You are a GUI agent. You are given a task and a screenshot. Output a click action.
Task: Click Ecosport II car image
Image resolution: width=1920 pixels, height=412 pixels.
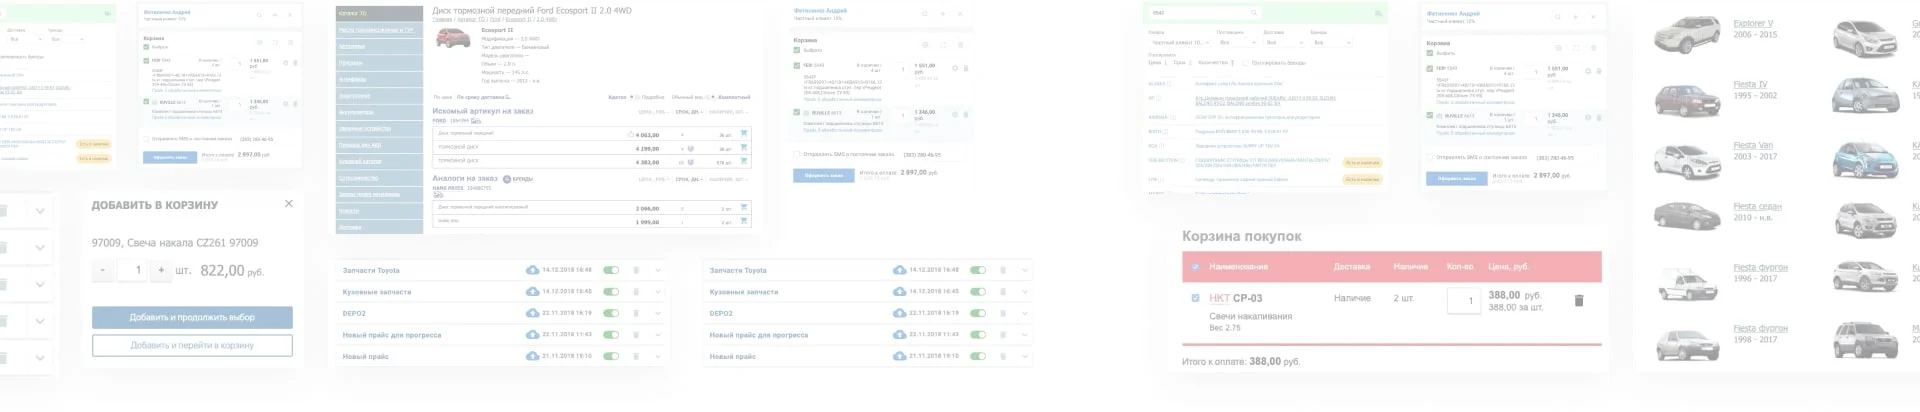tap(454, 39)
